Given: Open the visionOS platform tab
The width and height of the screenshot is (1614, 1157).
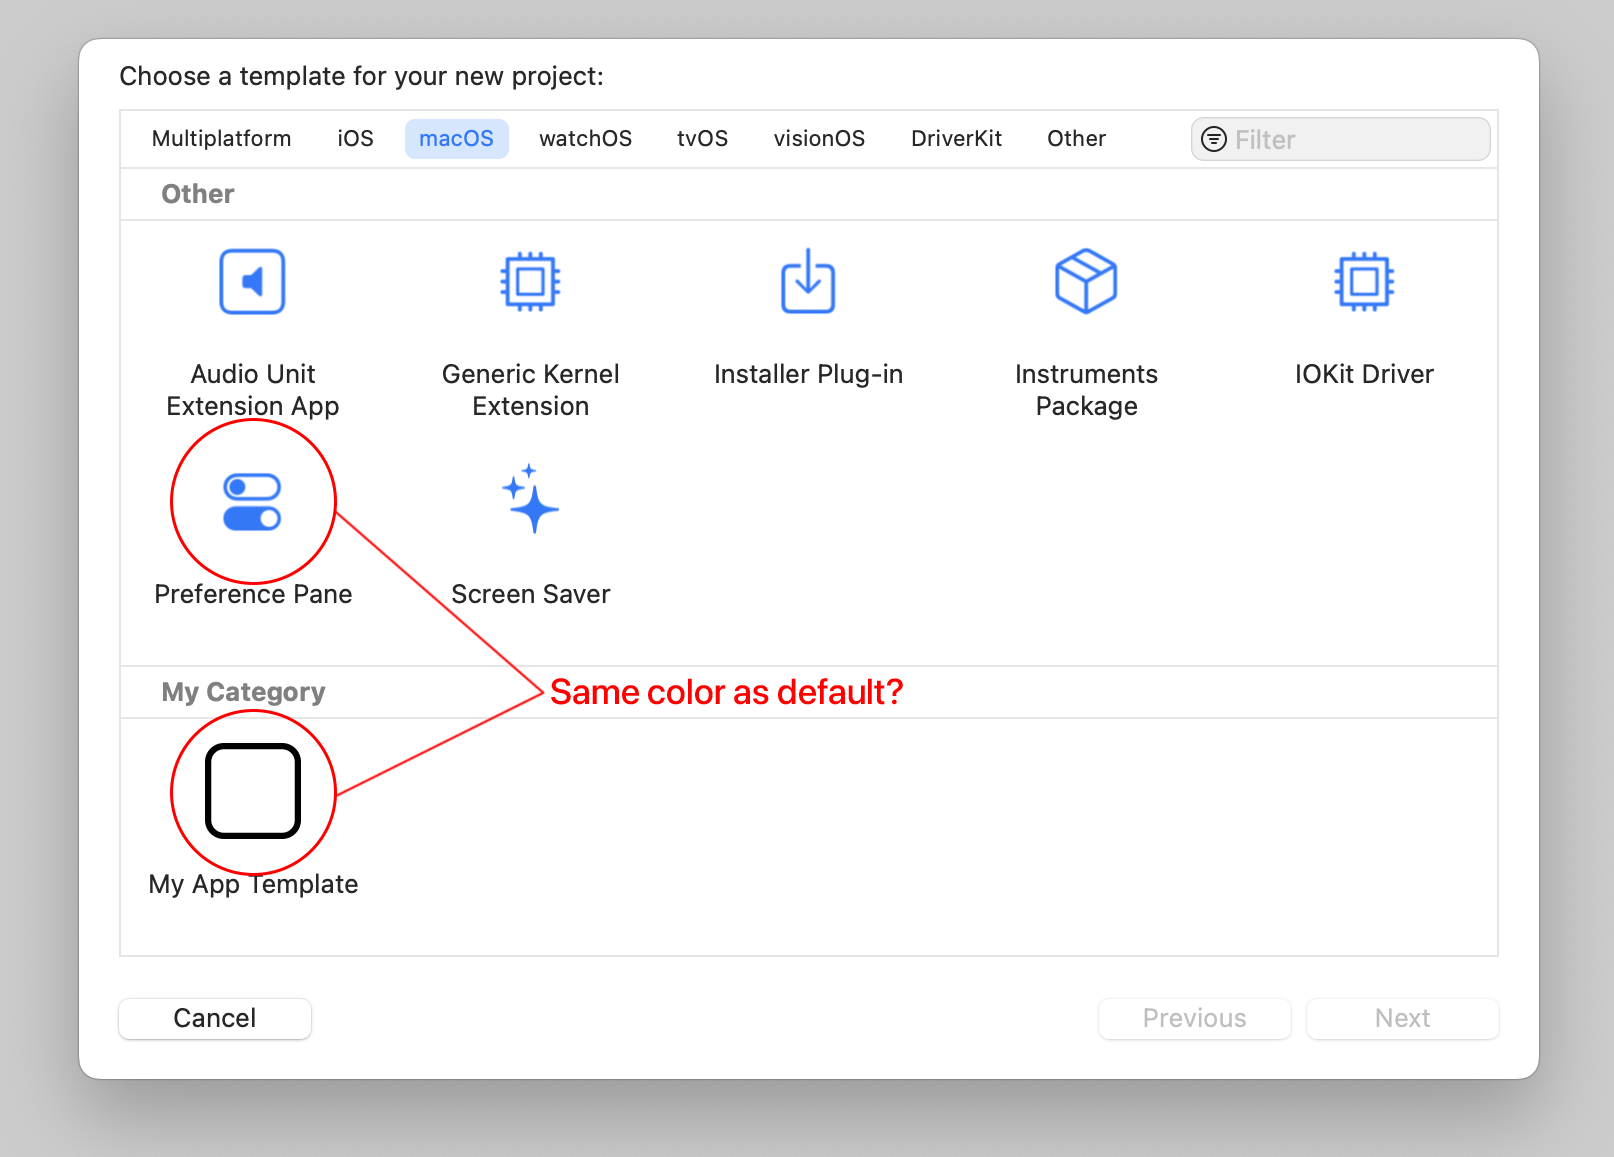Looking at the screenshot, I should tap(819, 139).
